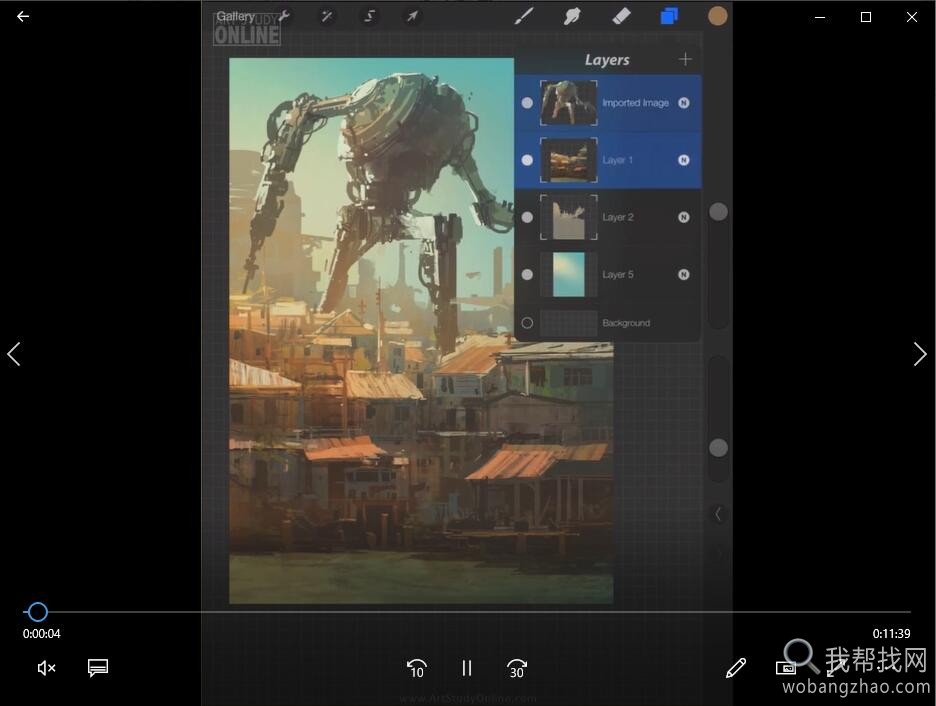936x706 pixels.
Task: Select the Eraser tool
Action: [x=621, y=16]
